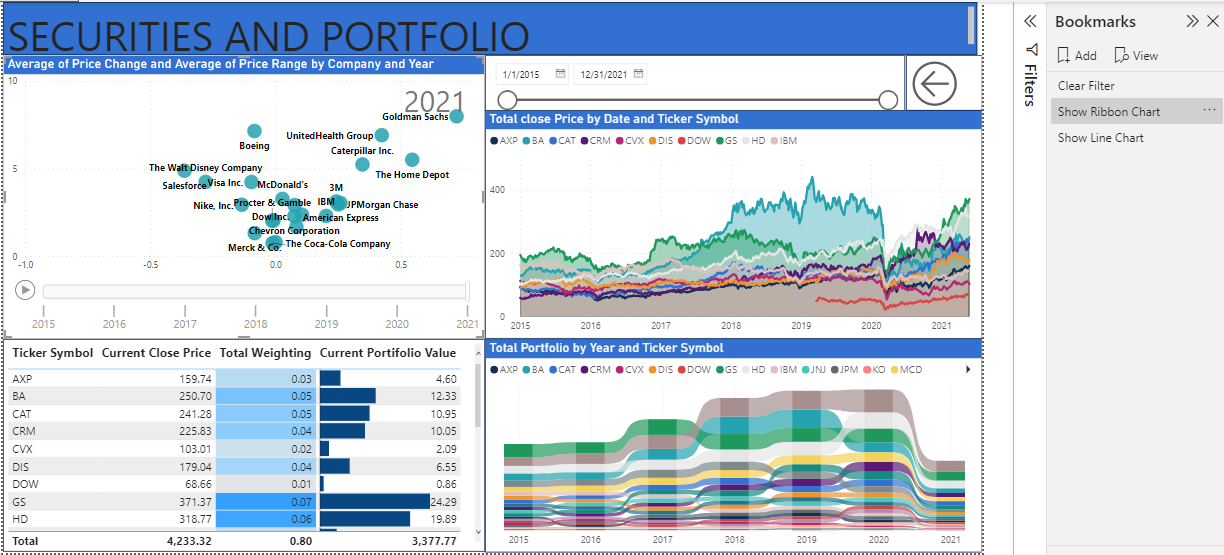Add a new bookmark
The image size is (1224, 555).
pos(1077,56)
